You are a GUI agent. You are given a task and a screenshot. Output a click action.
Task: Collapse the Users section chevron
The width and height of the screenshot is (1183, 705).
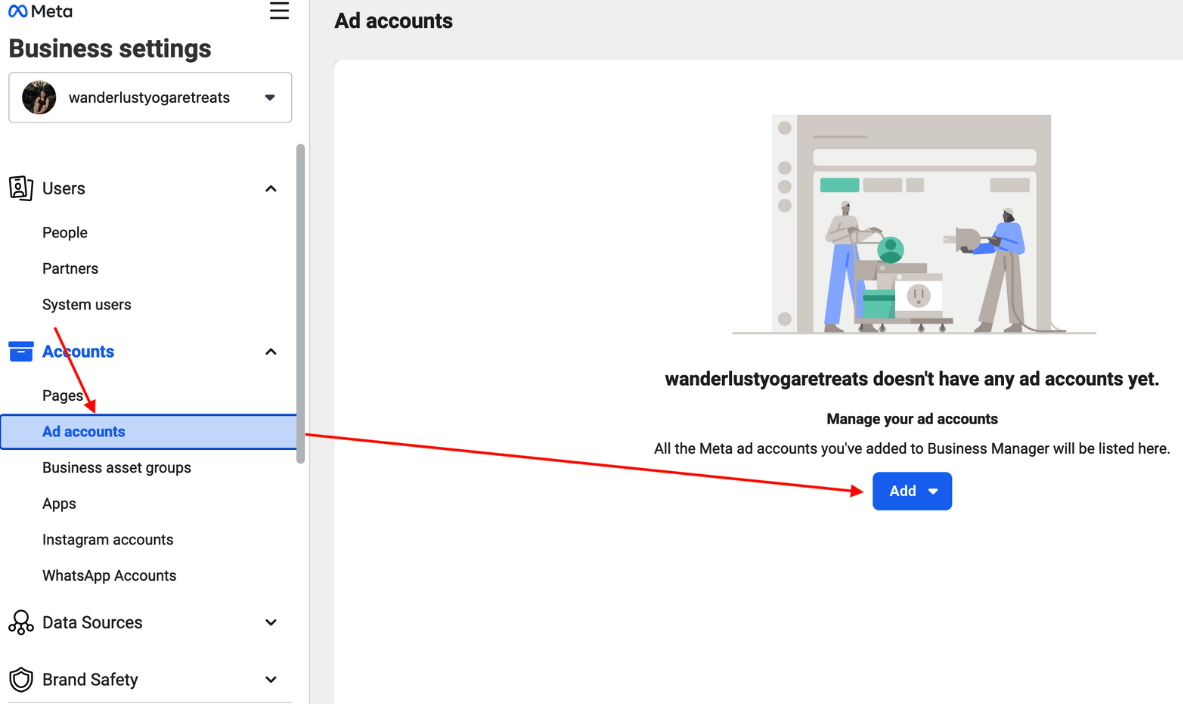tap(271, 189)
